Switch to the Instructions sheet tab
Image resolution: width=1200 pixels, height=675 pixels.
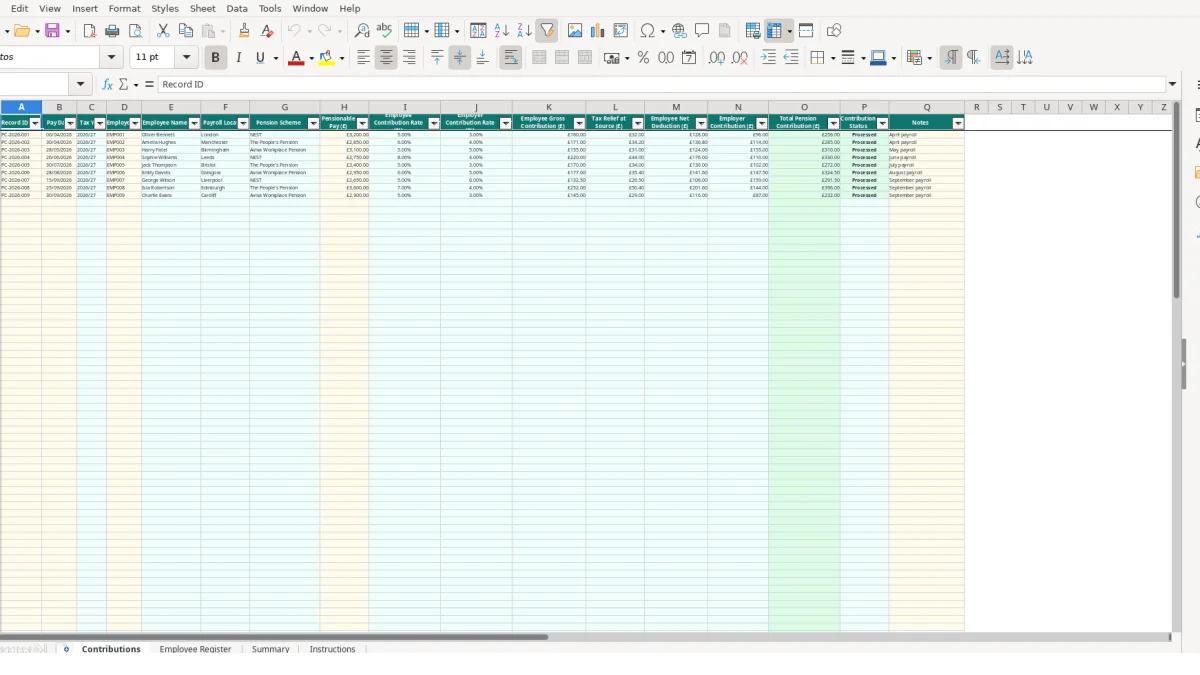pos(333,649)
